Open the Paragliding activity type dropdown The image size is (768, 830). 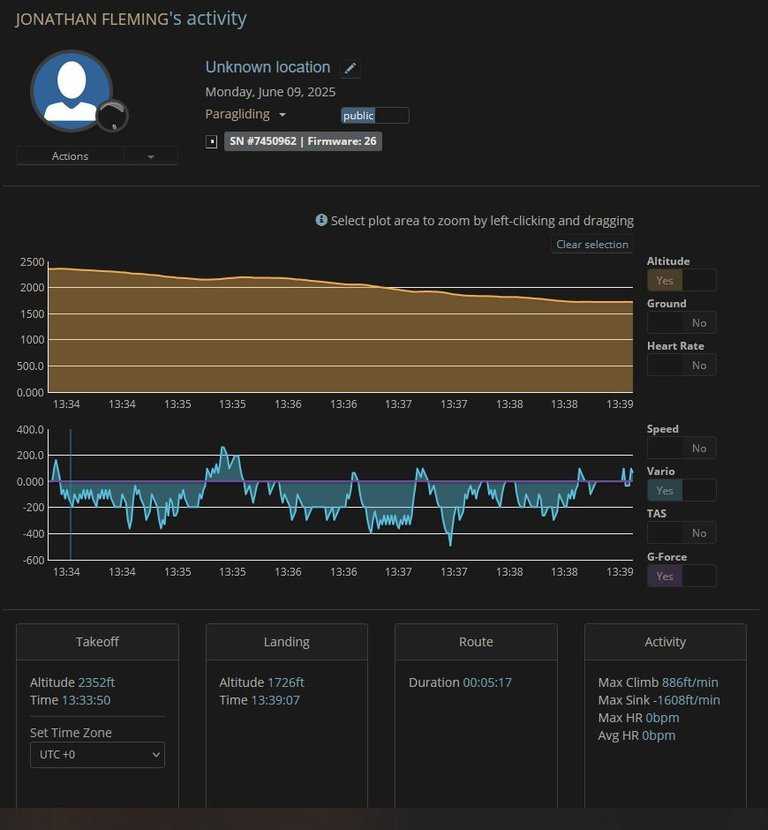(x=246, y=114)
